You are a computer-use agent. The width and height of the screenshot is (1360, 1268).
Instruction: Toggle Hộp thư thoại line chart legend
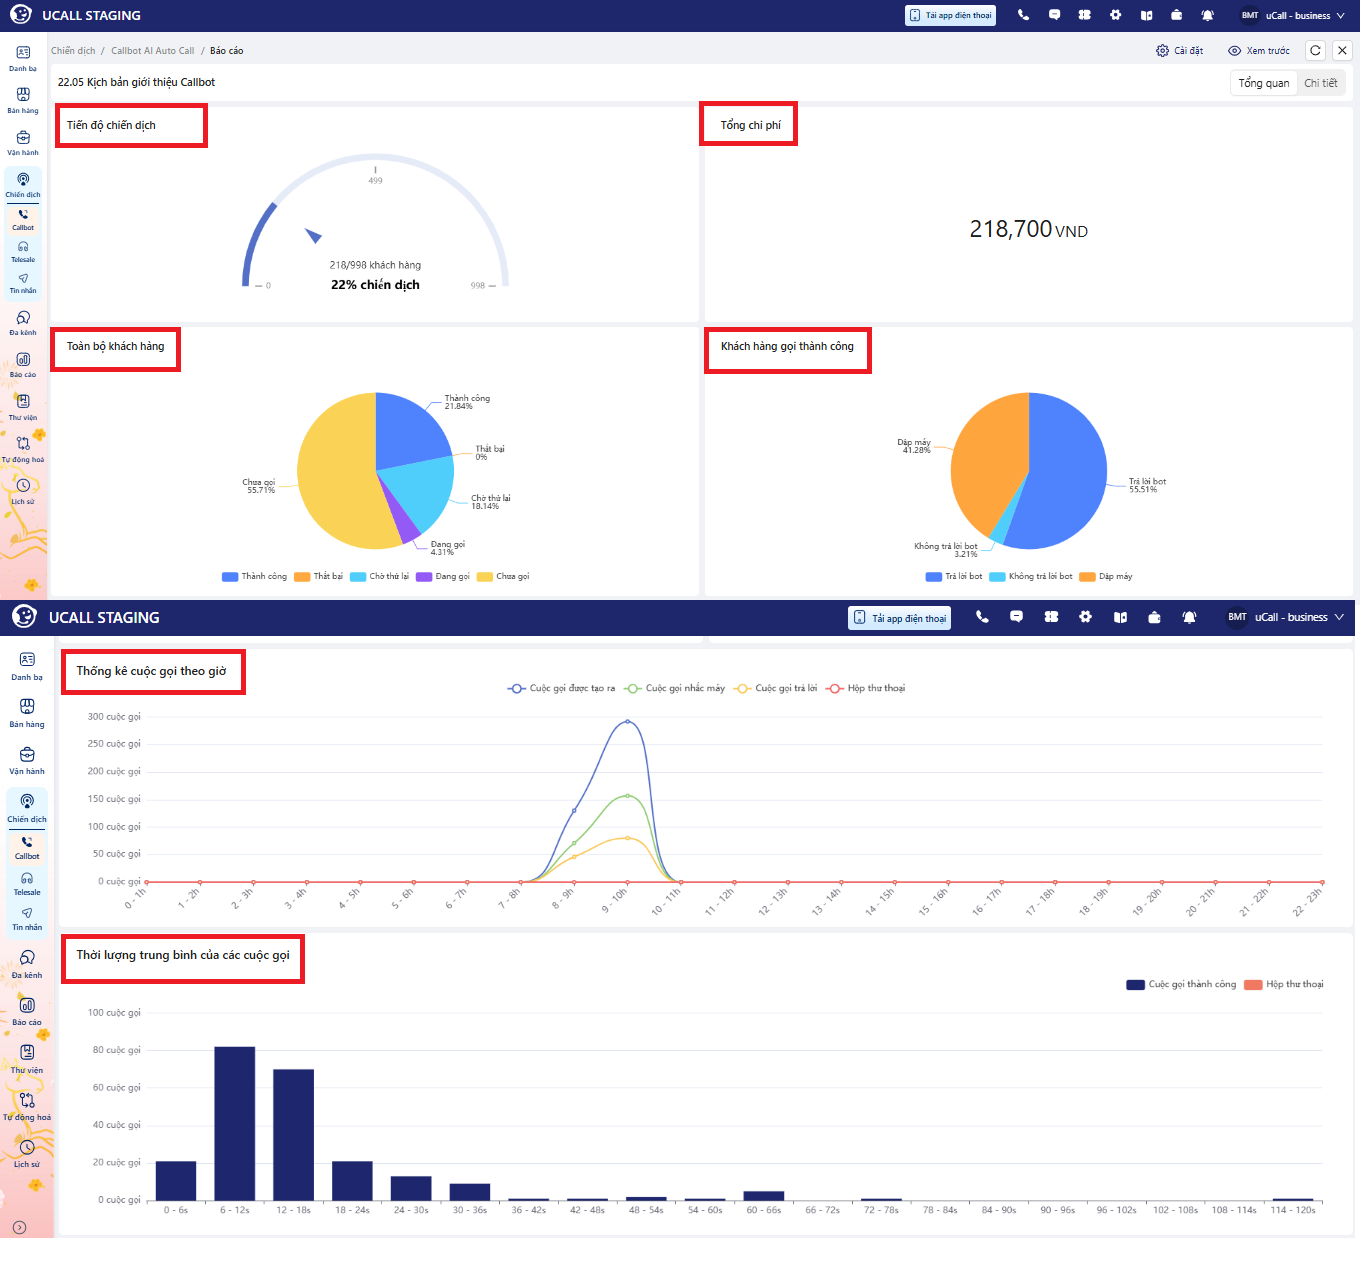866,688
